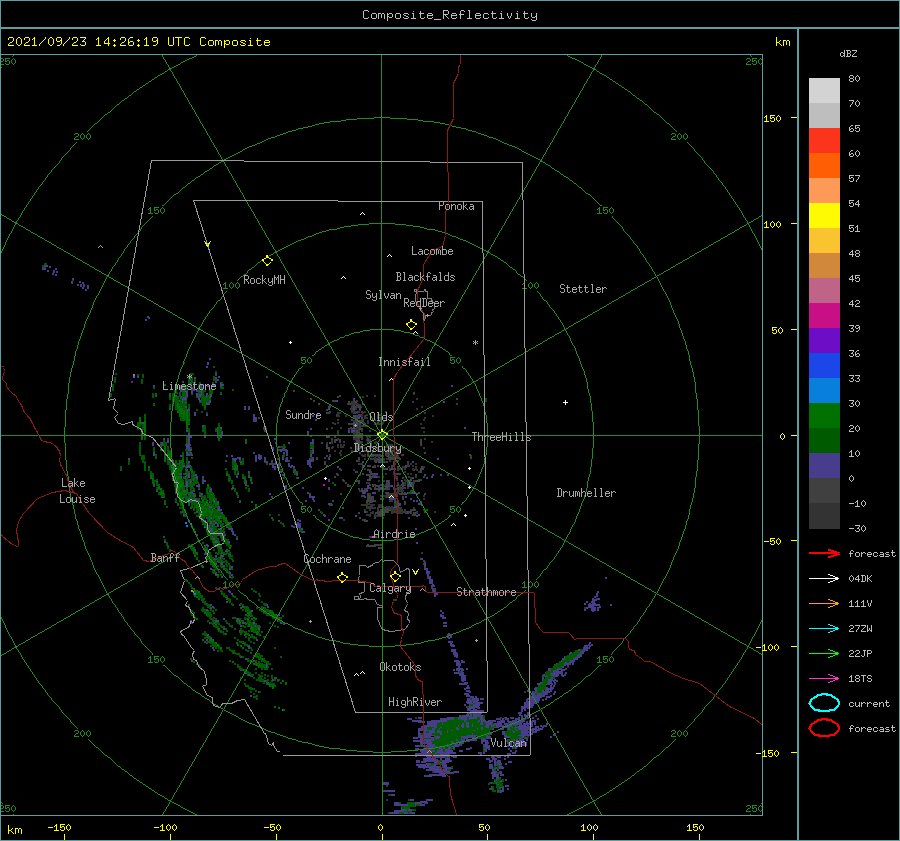Click the HighRiver label
The image size is (900, 841).
point(415,702)
